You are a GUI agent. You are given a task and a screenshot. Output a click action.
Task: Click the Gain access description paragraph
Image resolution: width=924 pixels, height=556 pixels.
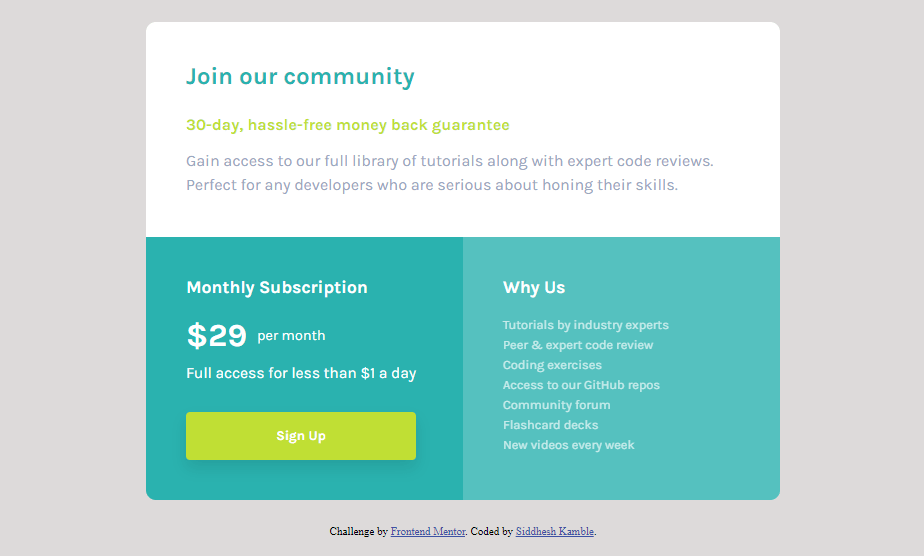[x=450, y=173]
